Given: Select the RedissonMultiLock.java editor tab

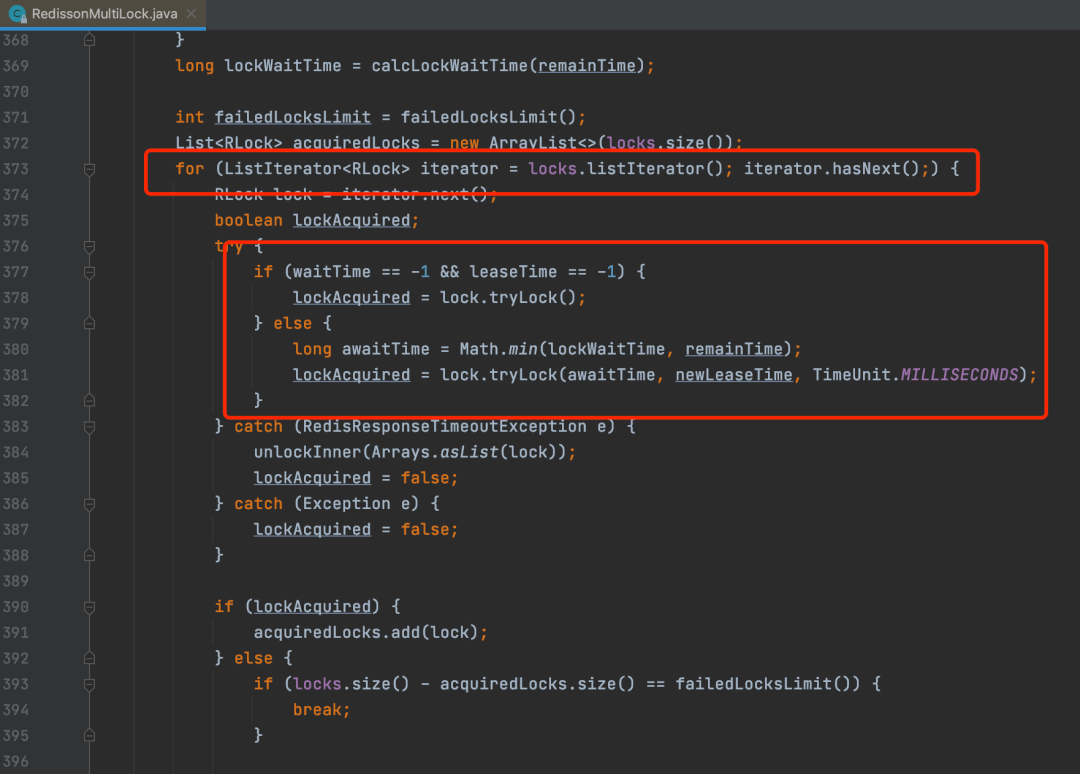Looking at the screenshot, I should click(x=103, y=14).
